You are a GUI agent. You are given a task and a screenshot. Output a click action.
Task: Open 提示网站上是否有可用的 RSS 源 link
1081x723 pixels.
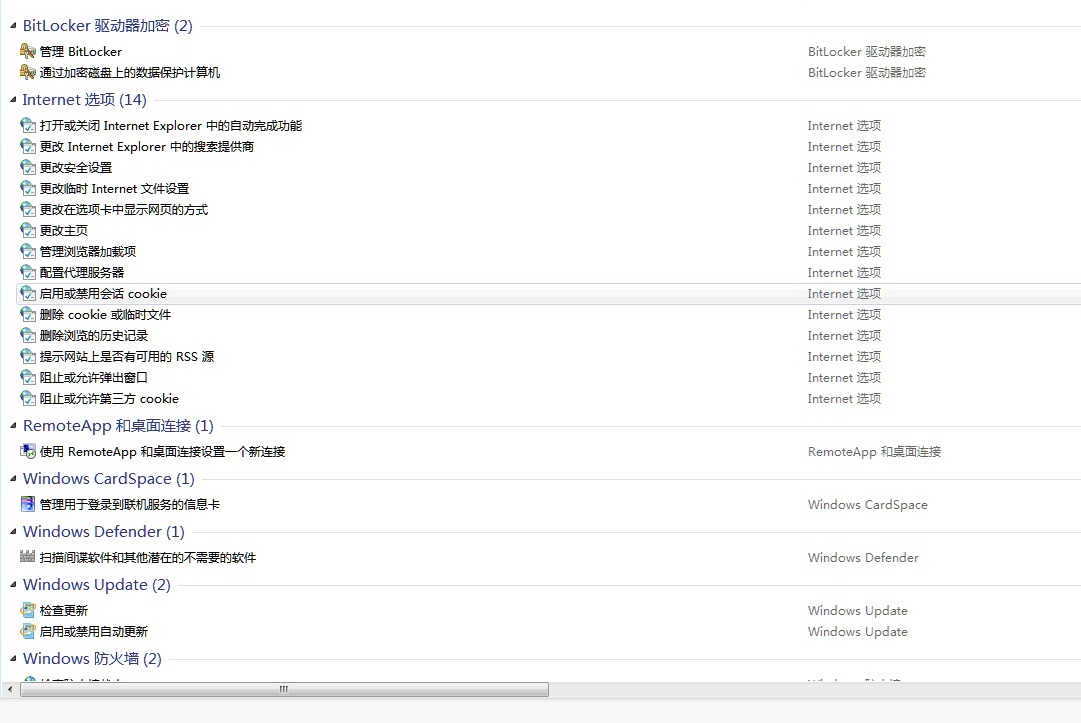point(127,357)
